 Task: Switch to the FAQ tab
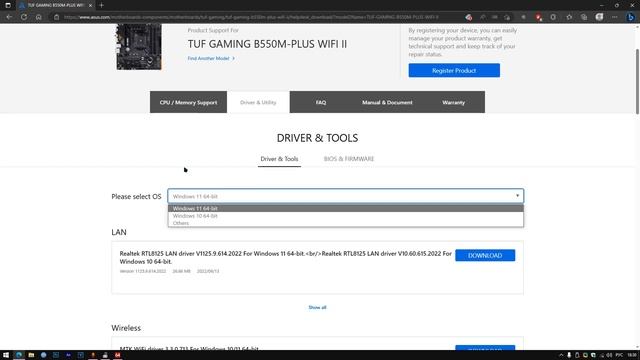coord(321,102)
